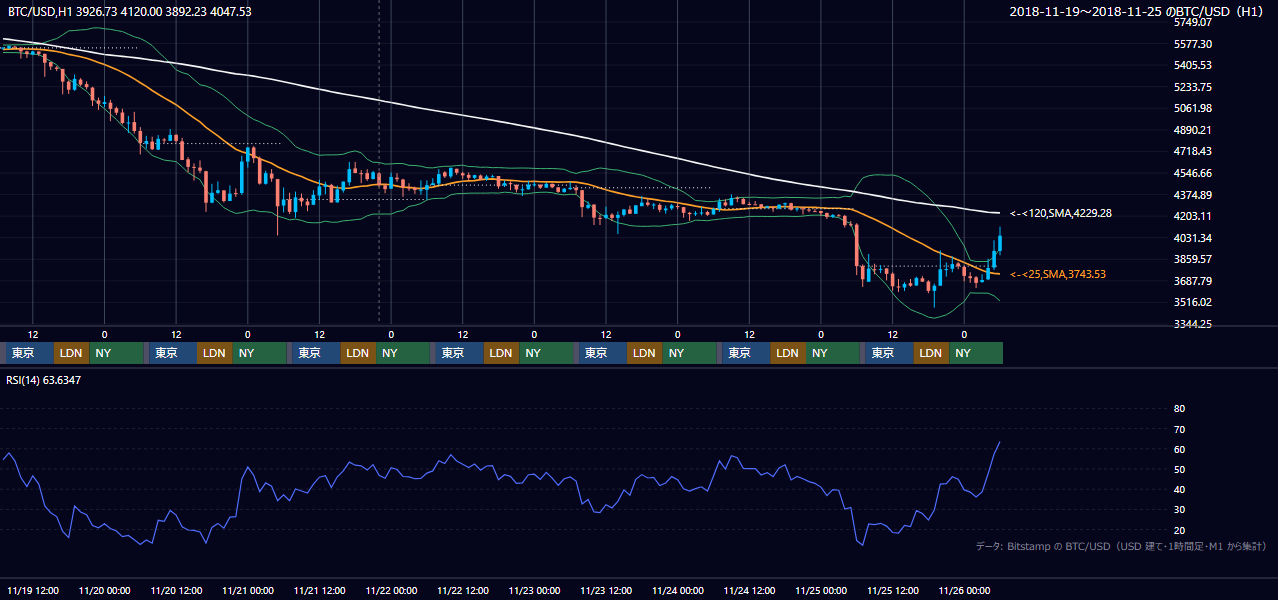Click RSI scale level 70
Image resolution: width=1278 pixels, height=600 pixels.
[x=1179, y=429]
